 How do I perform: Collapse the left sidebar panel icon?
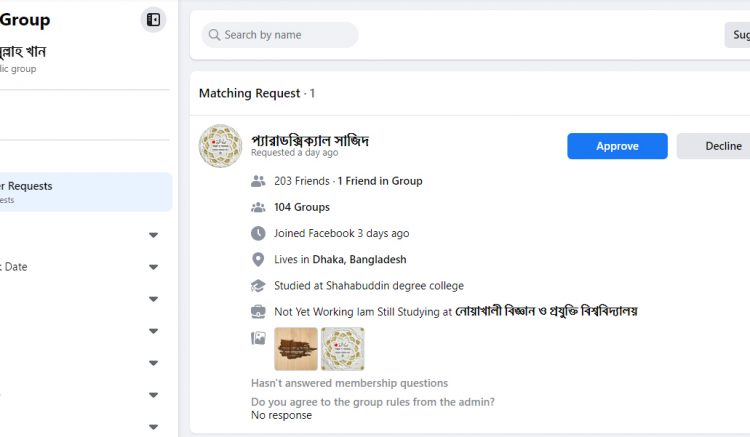[153, 19]
